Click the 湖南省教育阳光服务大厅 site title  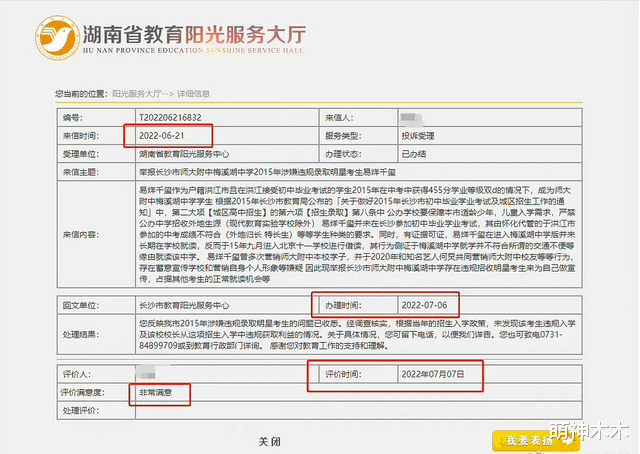194,34
